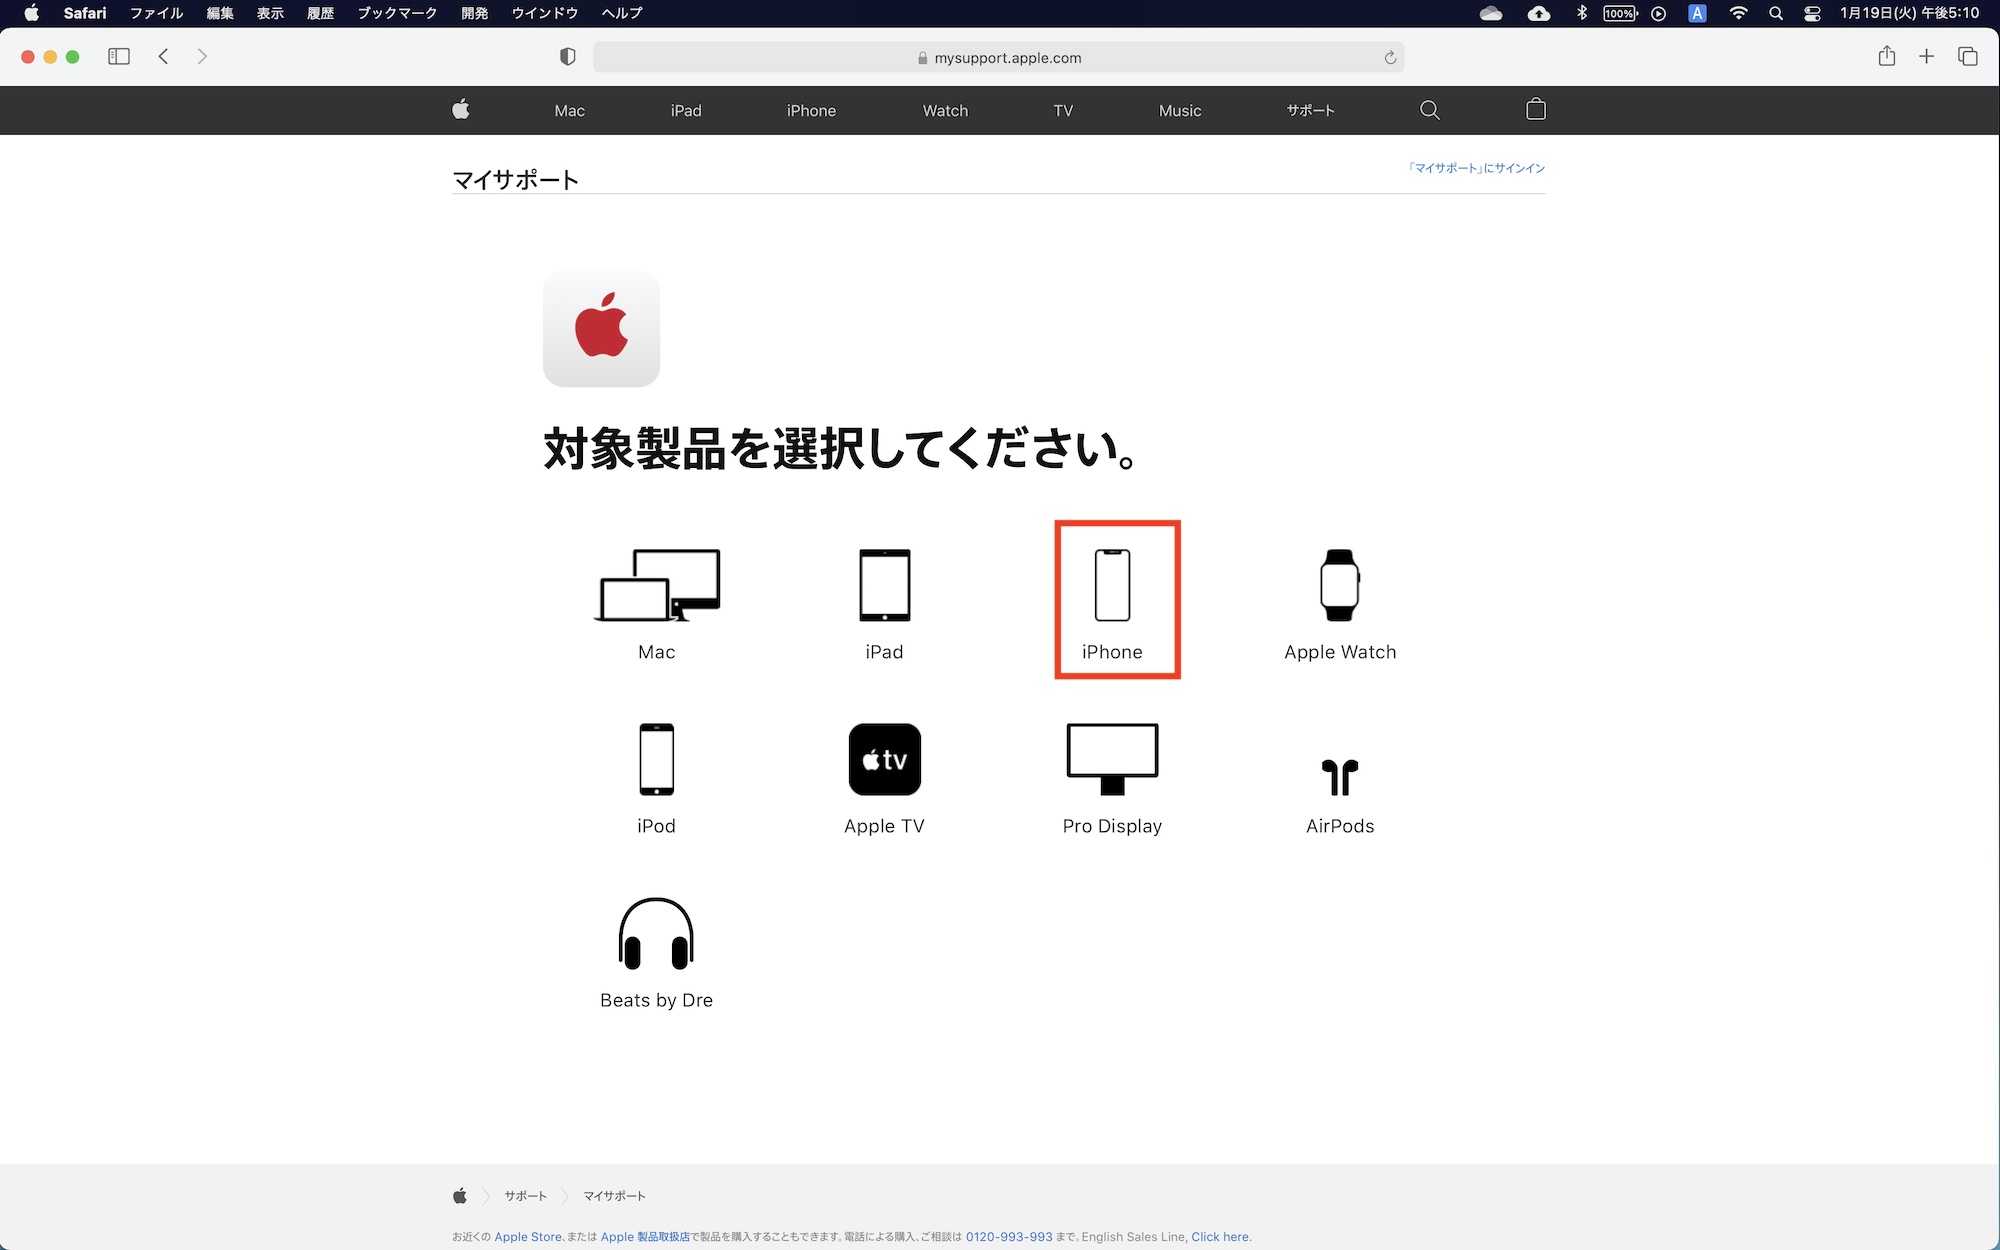The image size is (2000, 1250).
Task: Choose the AirPods product icon
Action: click(x=1339, y=776)
